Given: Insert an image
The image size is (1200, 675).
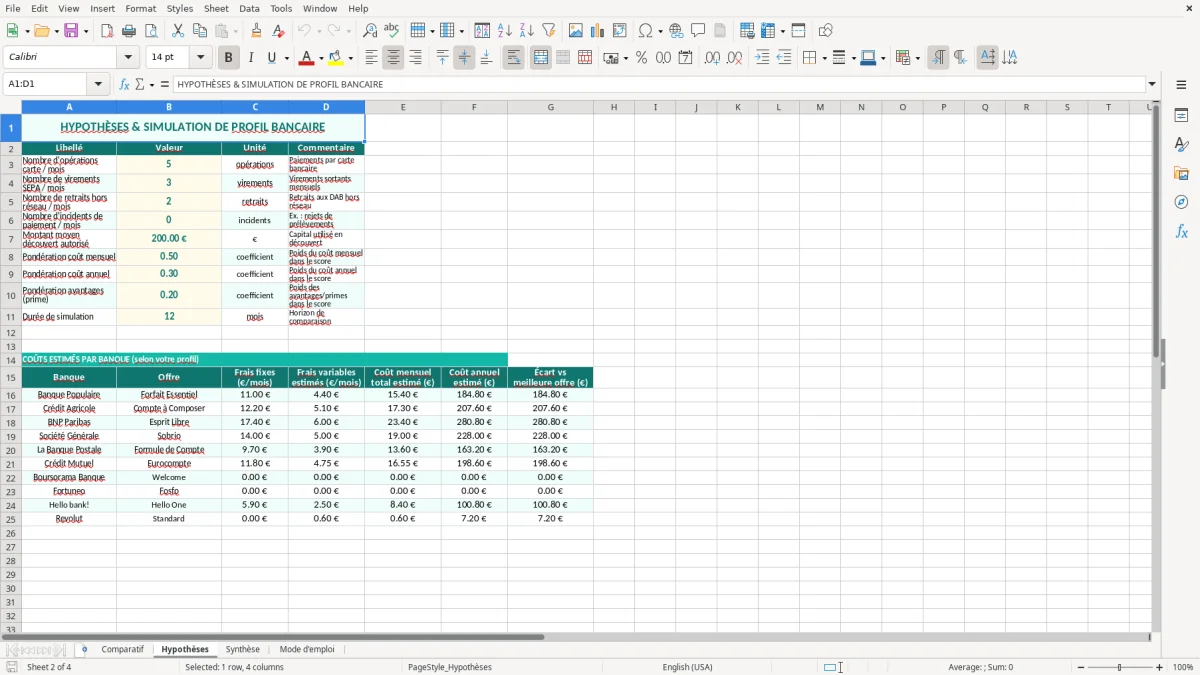Looking at the screenshot, I should tap(577, 31).
